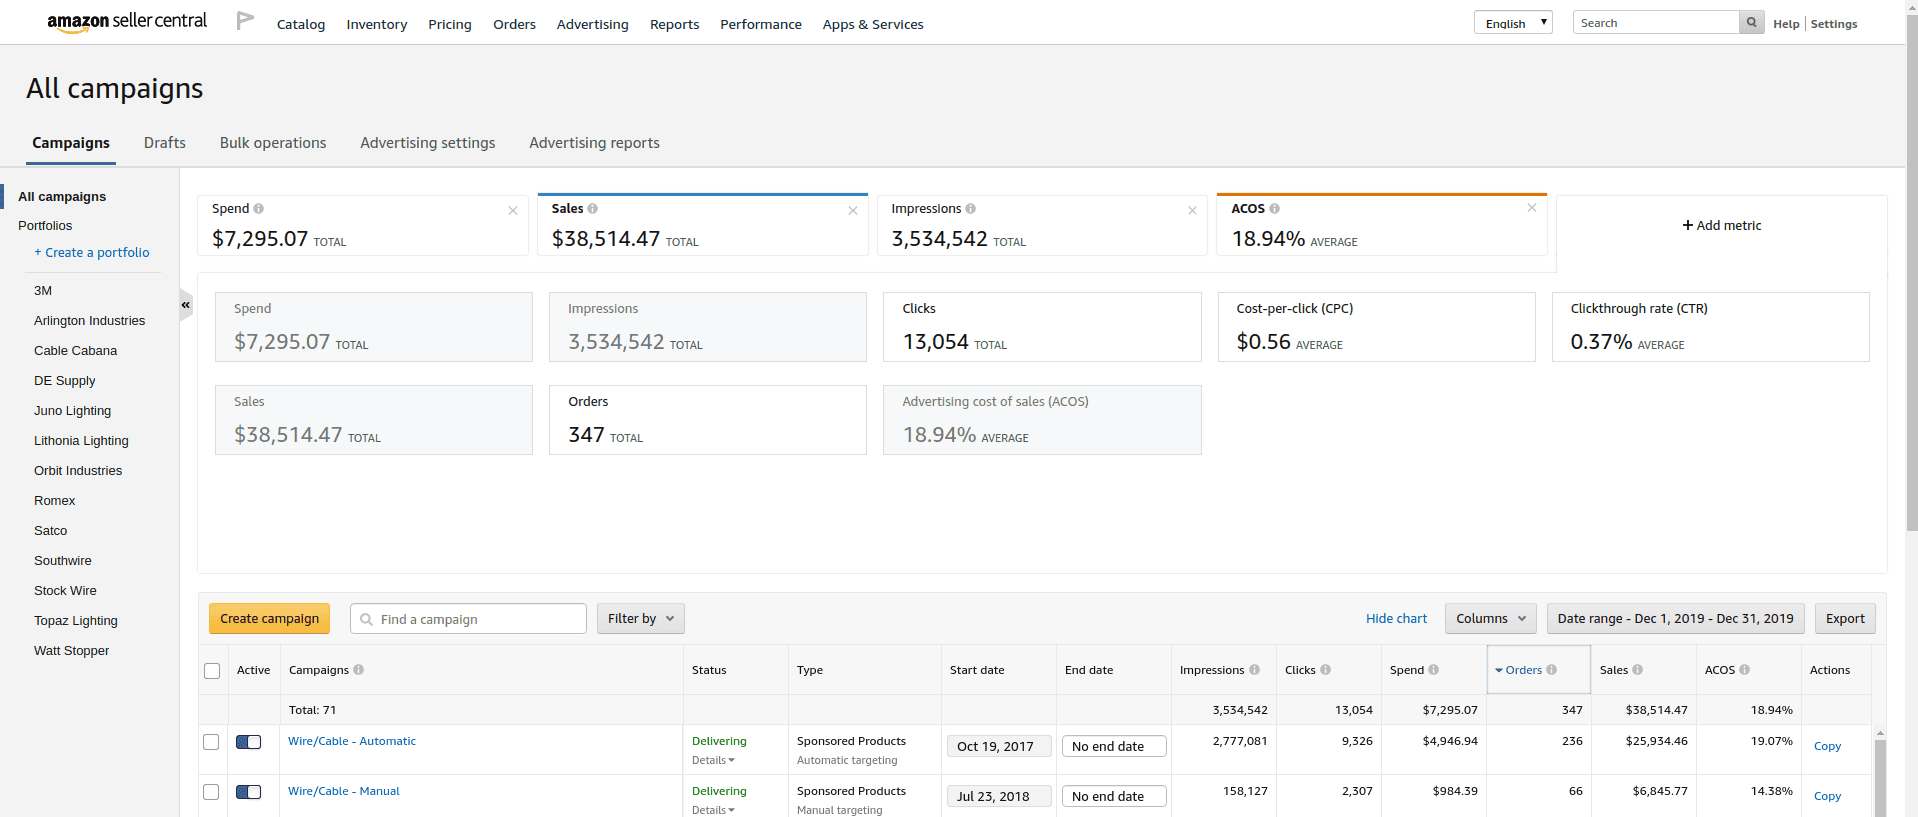Image resolution: width=1918 pixels, height=817 pixels.
Task: Click the Find a campaign input
Action: [x=468, y=619]
